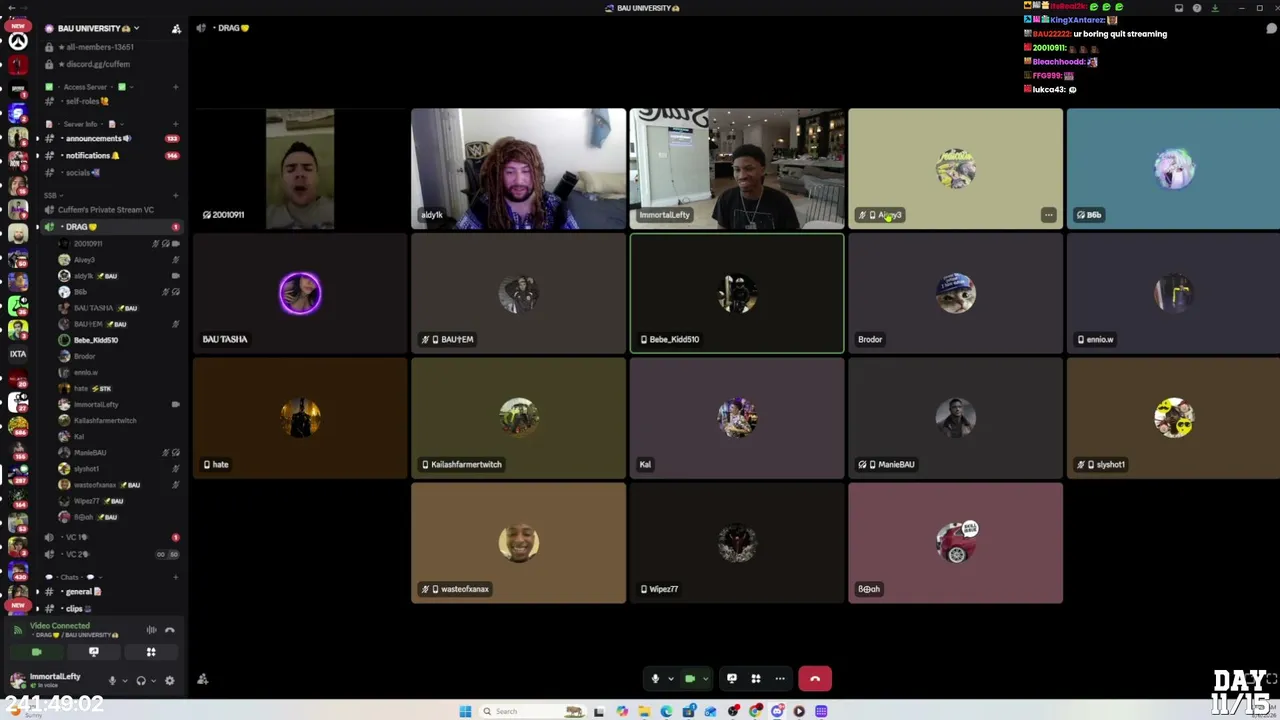This screenshot has width=1280, height=720.
Task: Open Microsoft Edge from the taskbar
Action: coord(666,711)
